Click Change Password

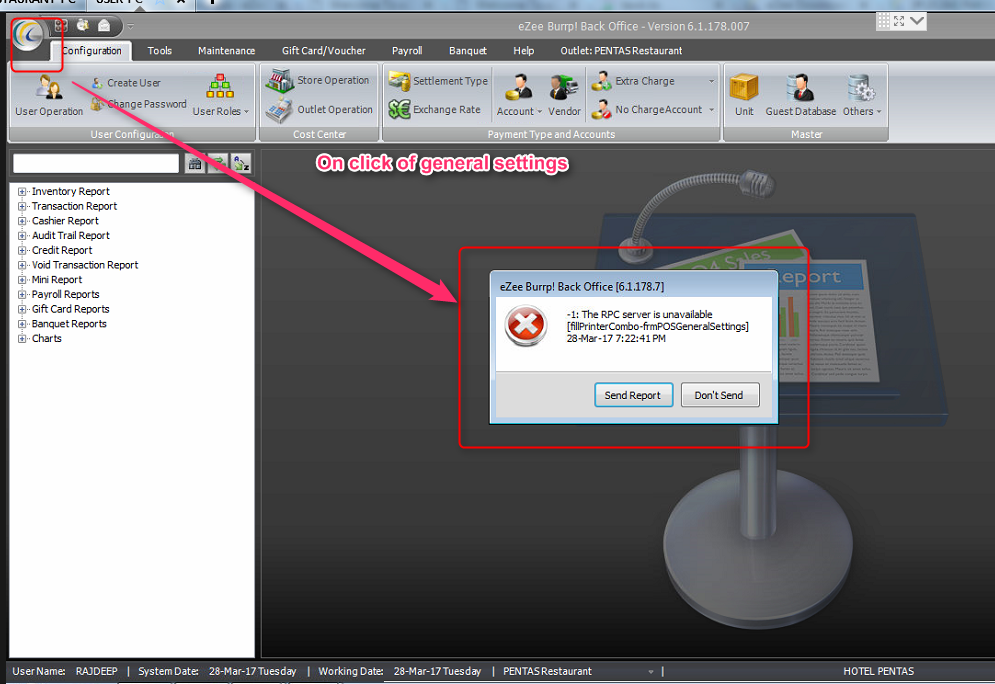point(139,103)
